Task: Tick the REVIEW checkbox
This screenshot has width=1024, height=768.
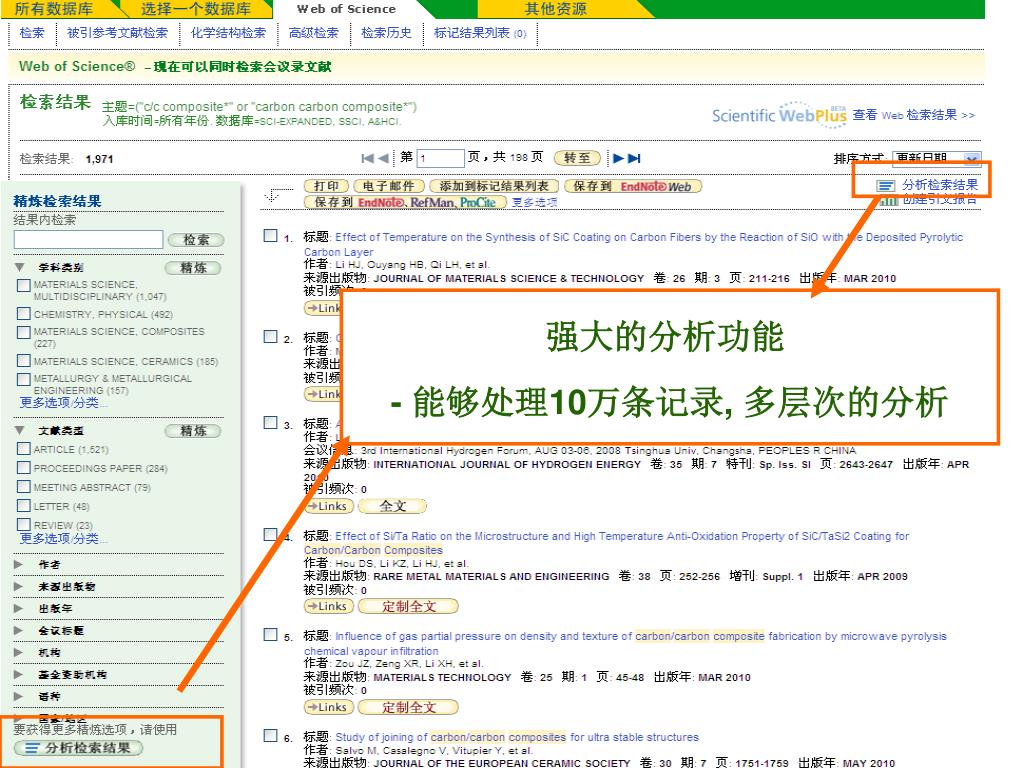Action: point(24,524)
